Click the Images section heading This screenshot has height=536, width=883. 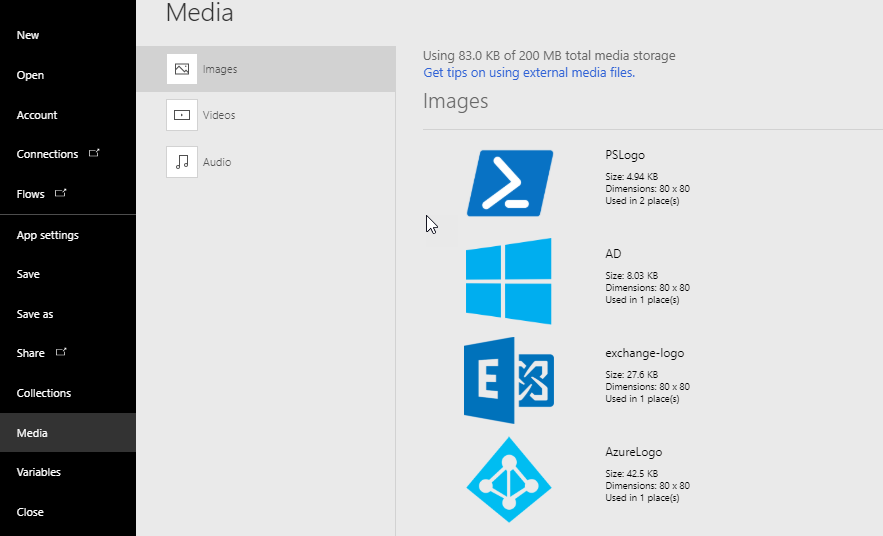tap(456, 101)
